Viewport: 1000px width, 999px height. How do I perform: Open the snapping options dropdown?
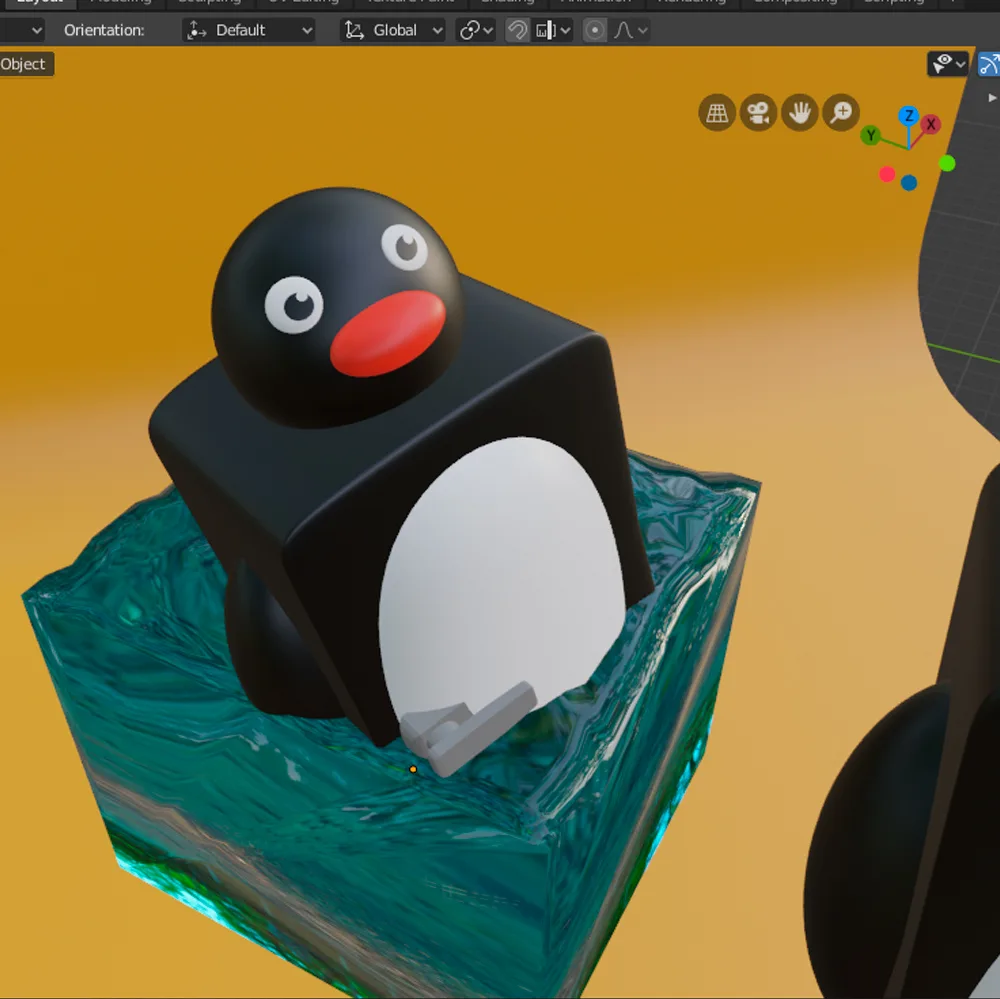point(552,30)
